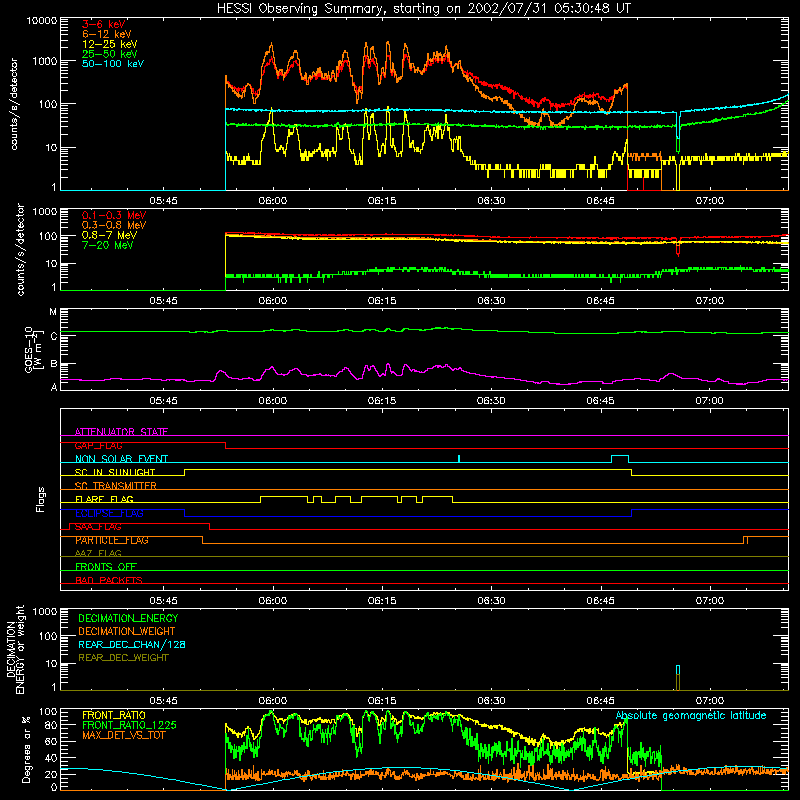Click the AAZ_FLAG label

pos(98,553)
